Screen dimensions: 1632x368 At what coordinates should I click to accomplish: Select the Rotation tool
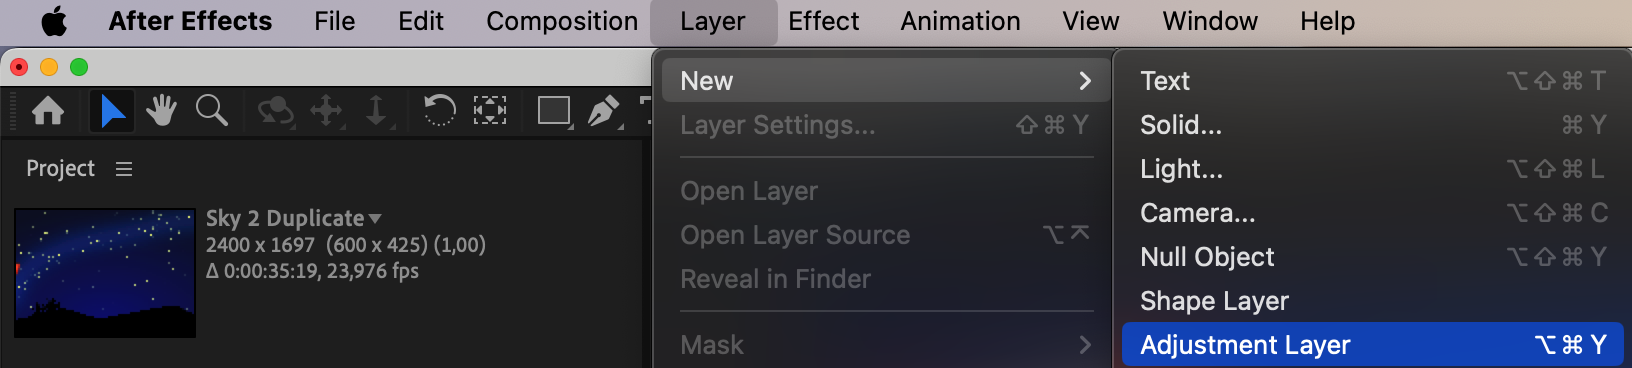(439, 110)
